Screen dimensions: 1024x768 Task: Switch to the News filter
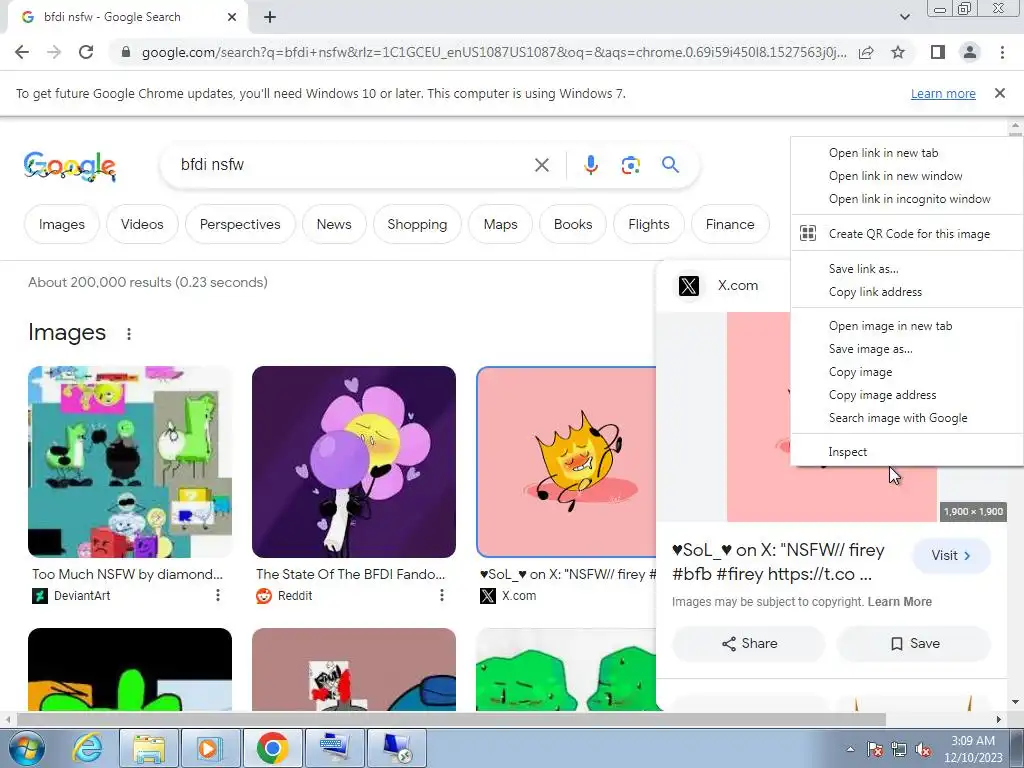334,224
